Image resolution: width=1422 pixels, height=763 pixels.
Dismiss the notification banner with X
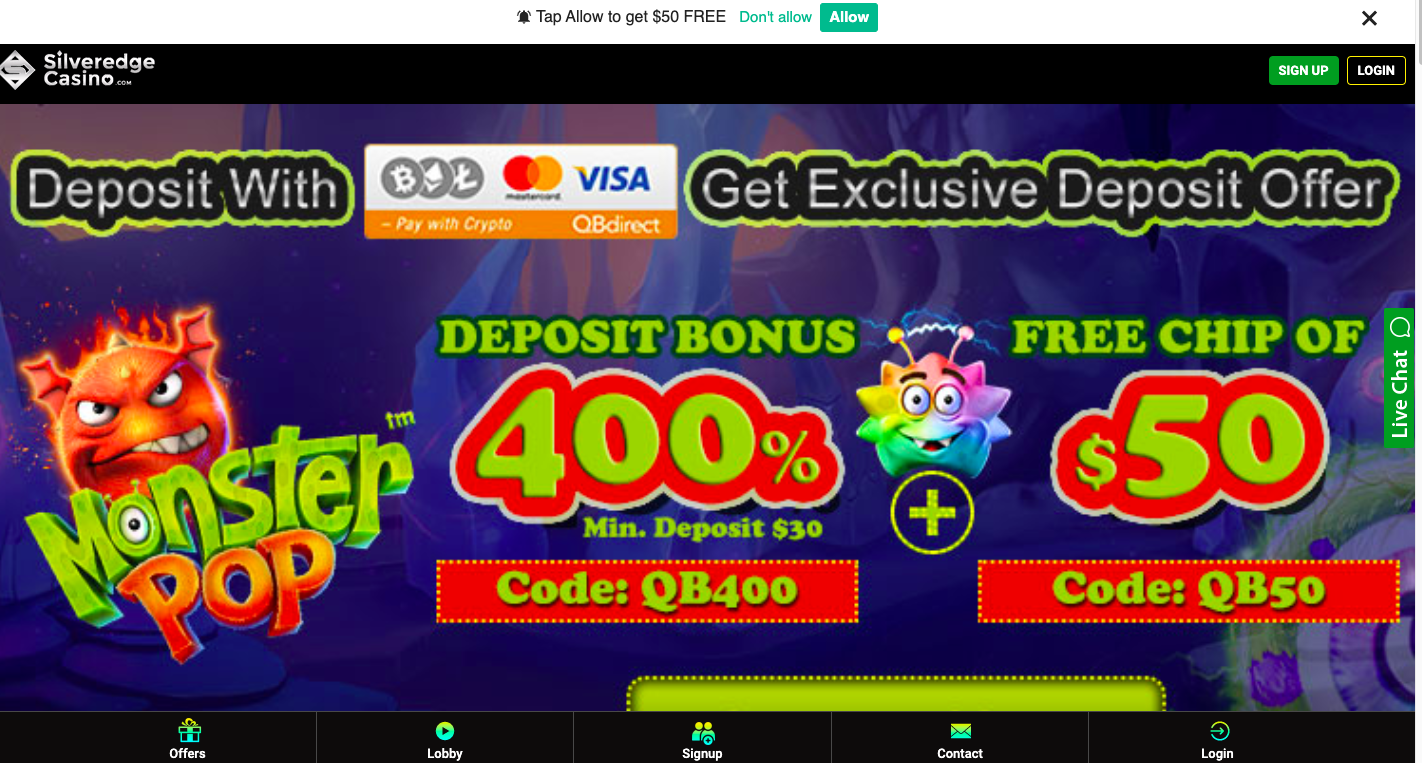(x=1370, y=18)
